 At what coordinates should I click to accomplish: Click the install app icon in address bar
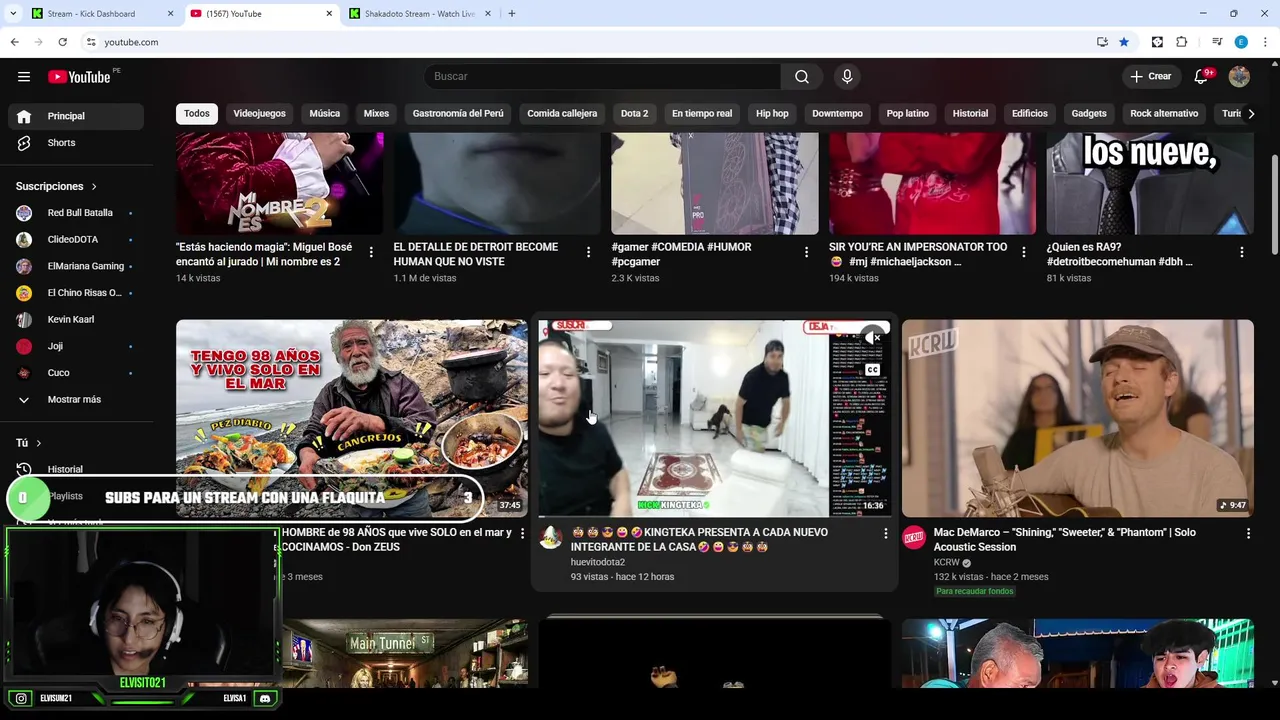(x=1102, y=42)
